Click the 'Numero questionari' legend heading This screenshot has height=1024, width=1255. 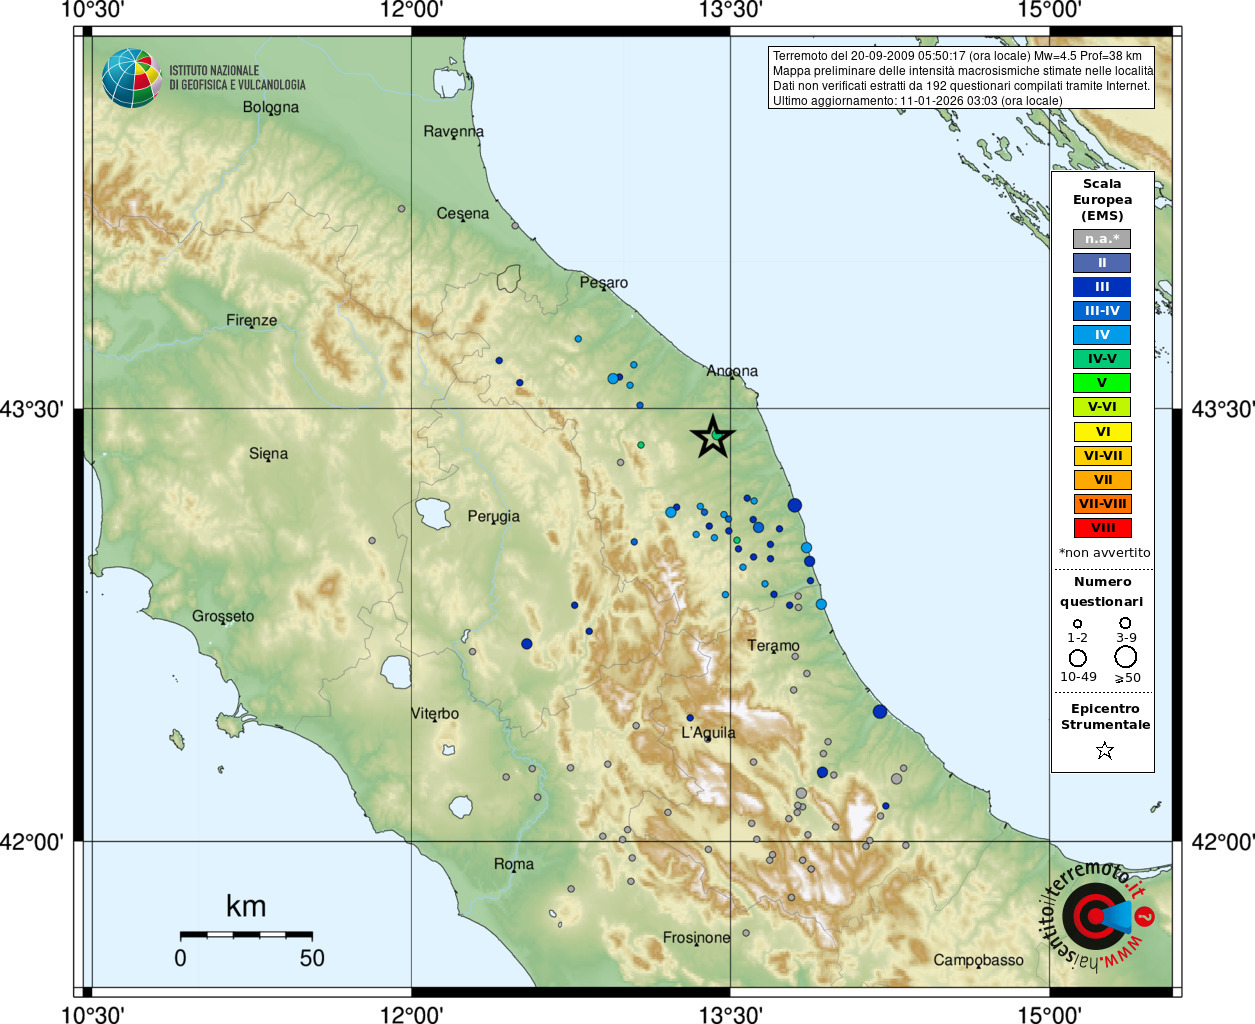[x=1102, y=591]
